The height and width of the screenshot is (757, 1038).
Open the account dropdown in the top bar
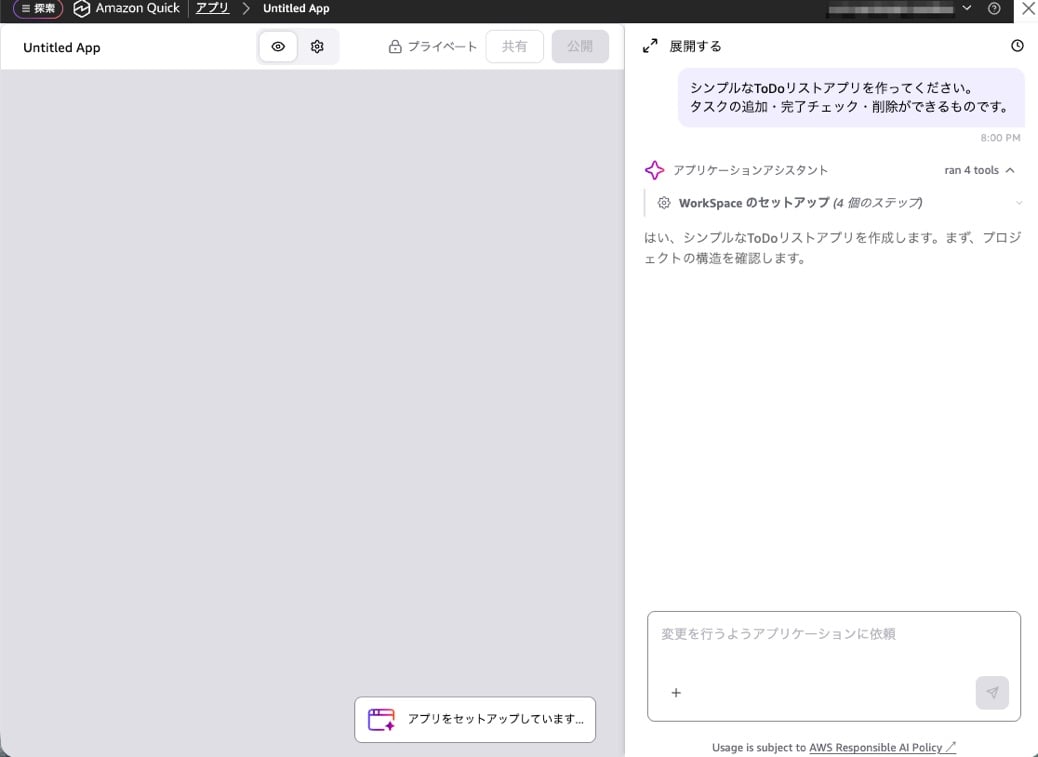(964, 9)
